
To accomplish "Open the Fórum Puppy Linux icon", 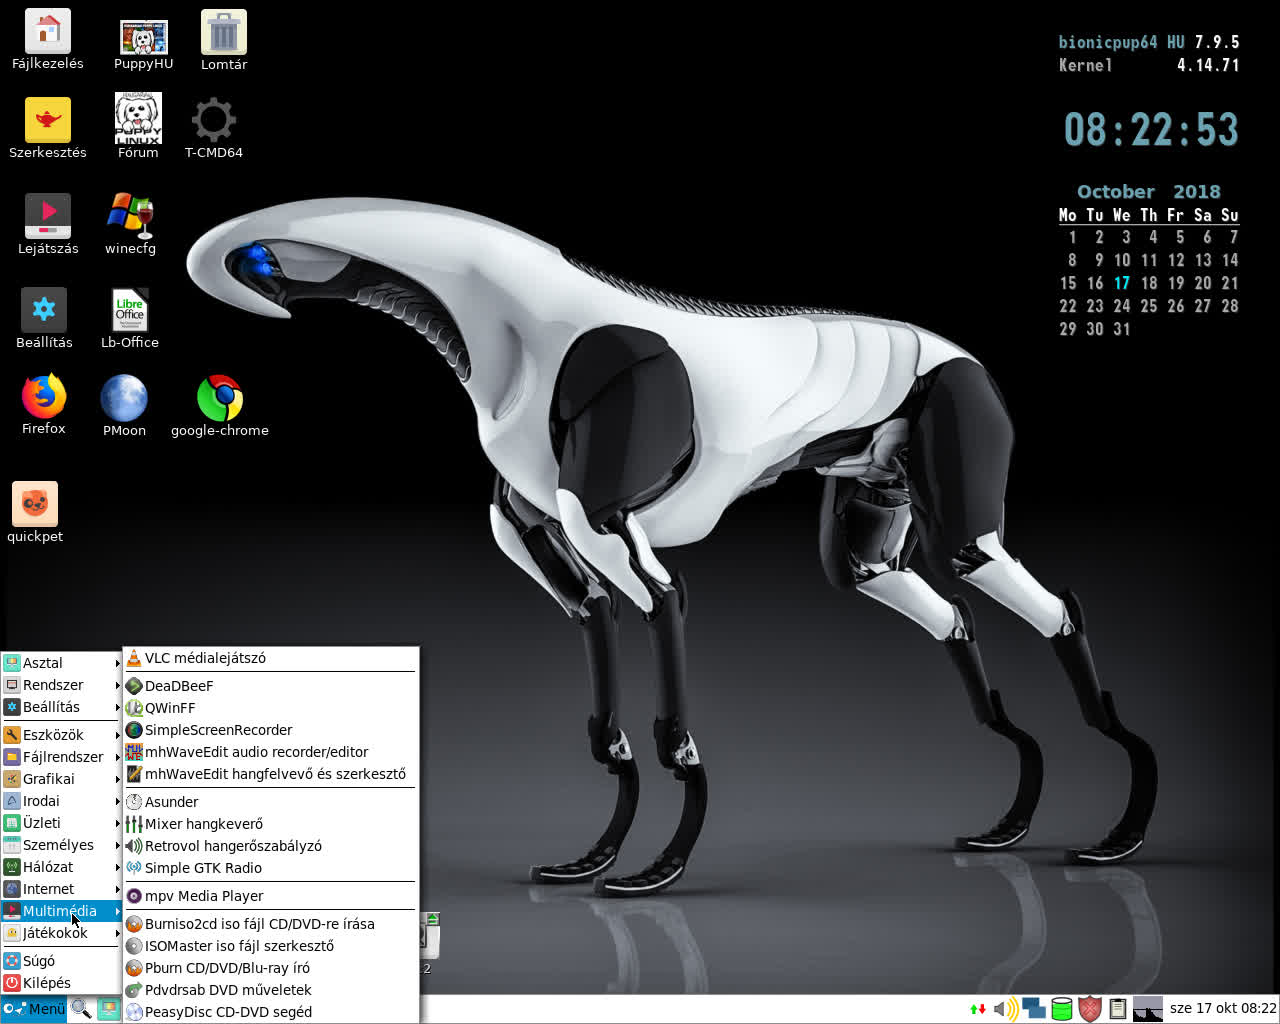I will coord(138,125).
